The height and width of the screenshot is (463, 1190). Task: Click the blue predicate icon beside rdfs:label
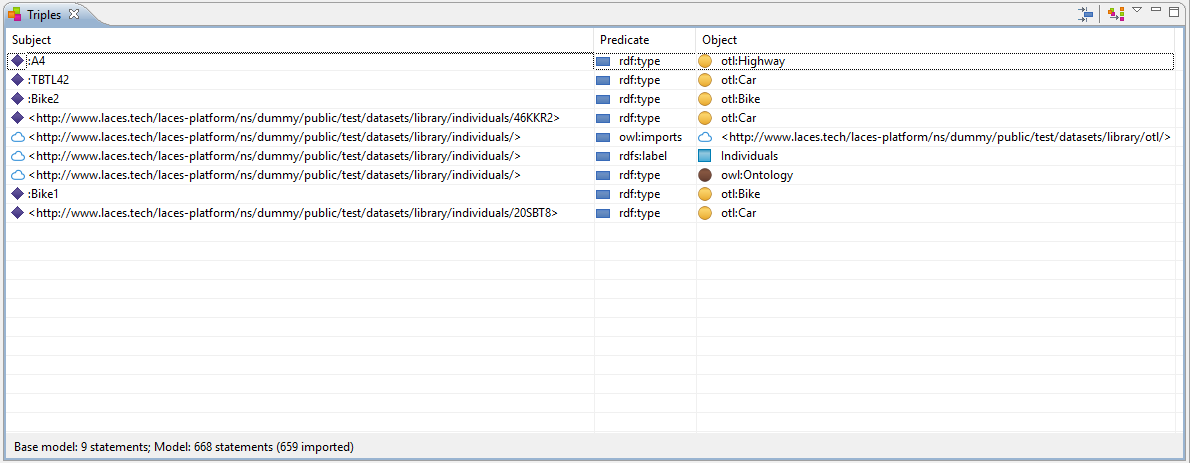pos(603,156)
